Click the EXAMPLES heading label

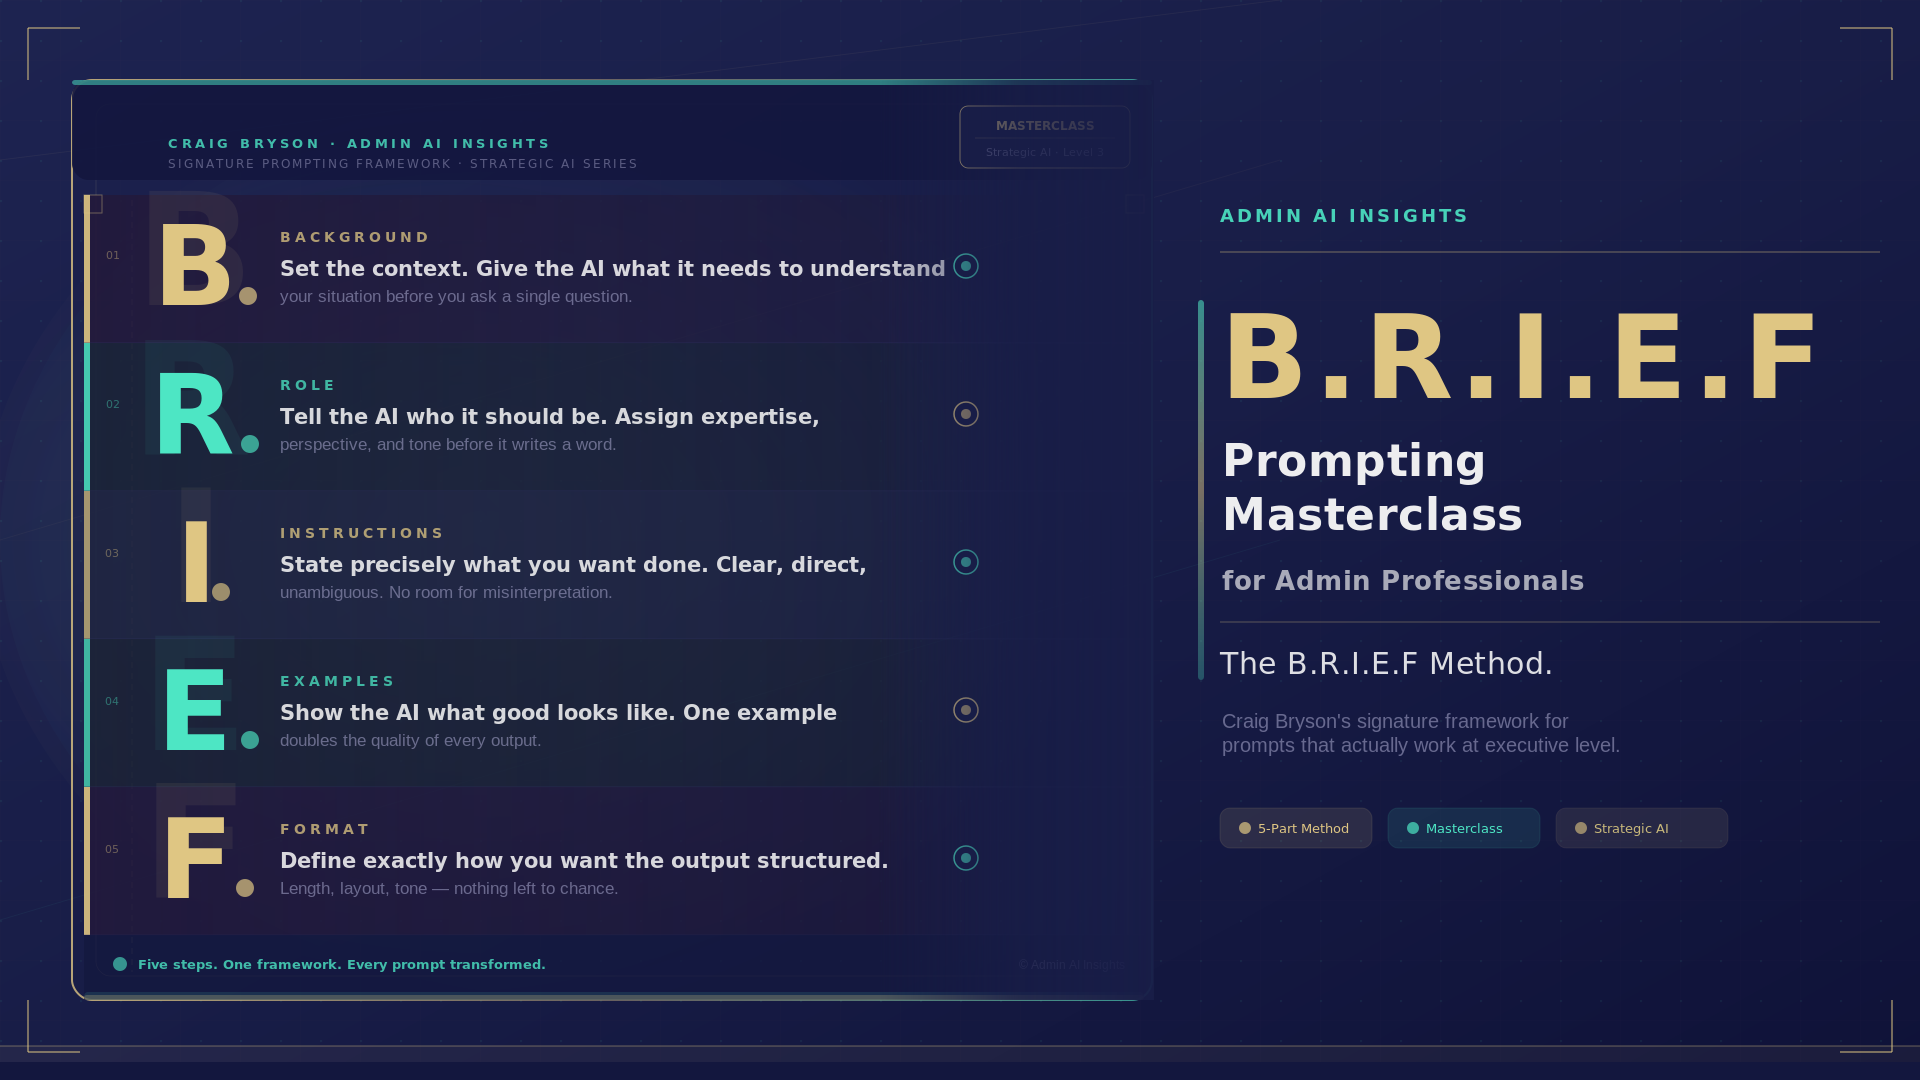coord(338,681)
